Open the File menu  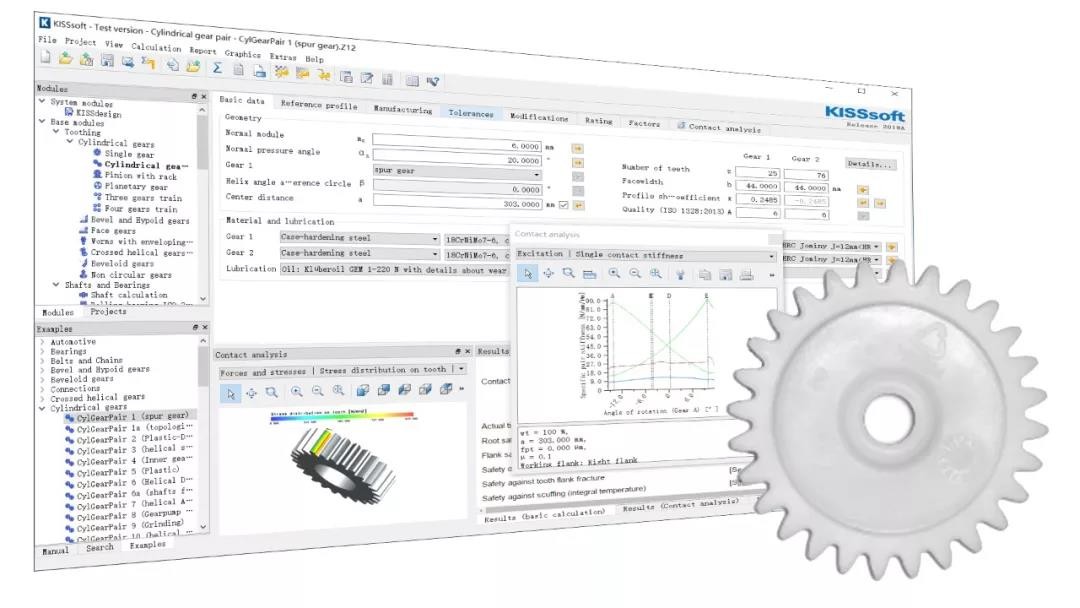tap(47, 39)
